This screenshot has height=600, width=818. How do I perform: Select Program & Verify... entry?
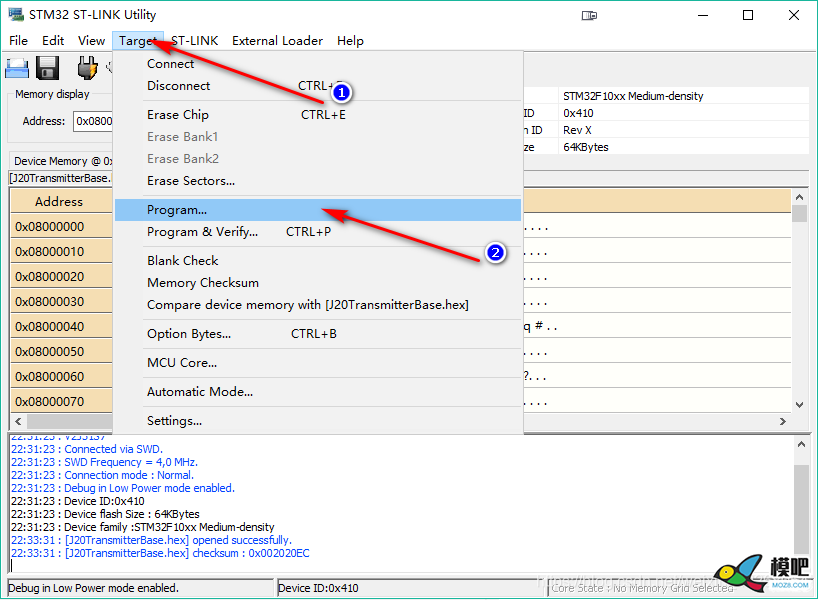tap(318, 232)
